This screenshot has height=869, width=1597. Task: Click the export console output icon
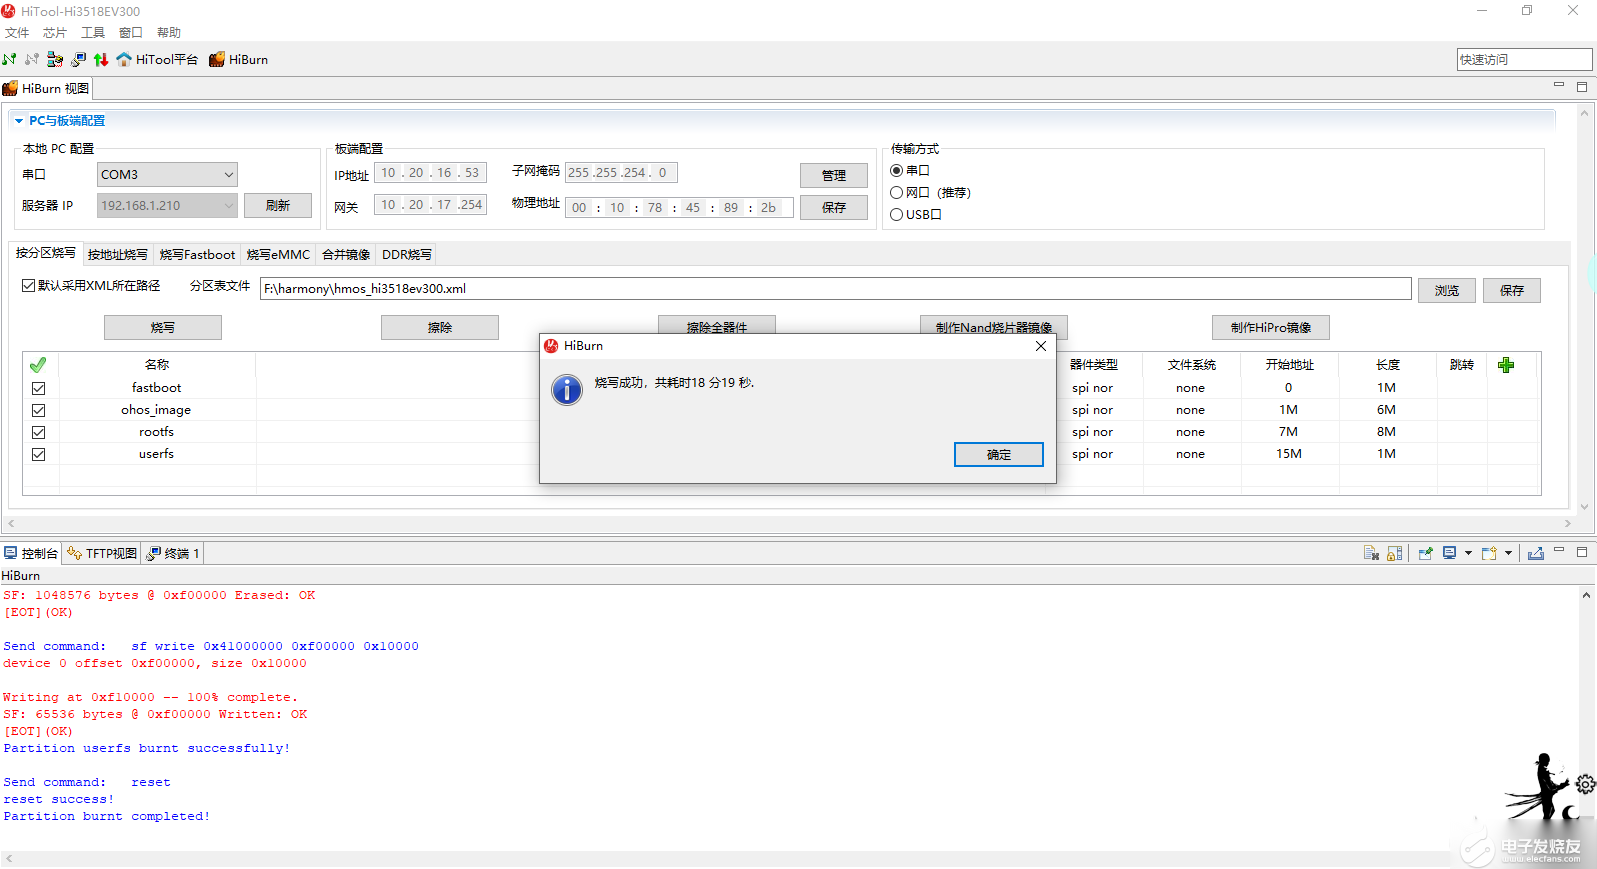[x=1536, y=553]
